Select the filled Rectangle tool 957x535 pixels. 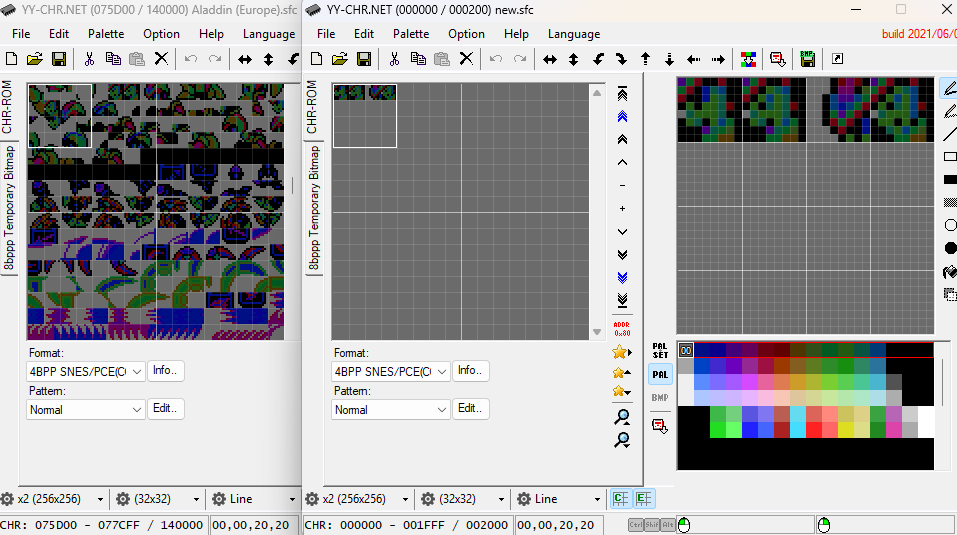(x=950, y=179)
